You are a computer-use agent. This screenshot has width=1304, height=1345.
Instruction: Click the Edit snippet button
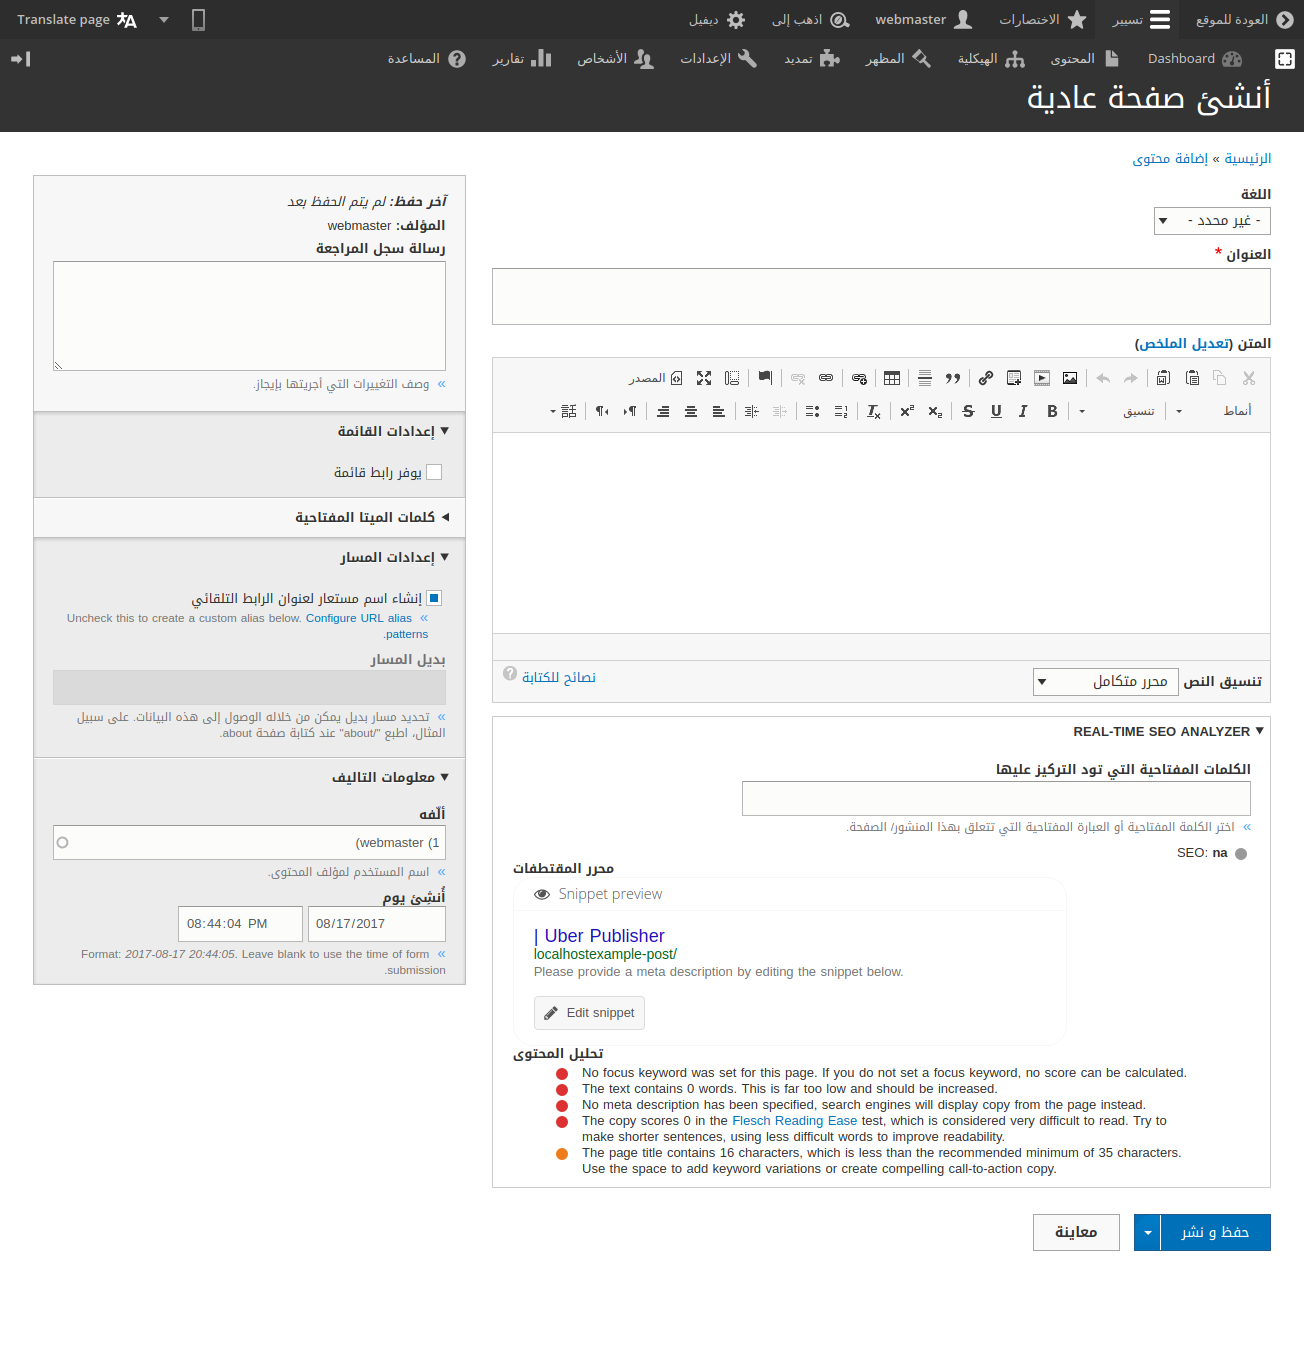tap(589, 1012)
